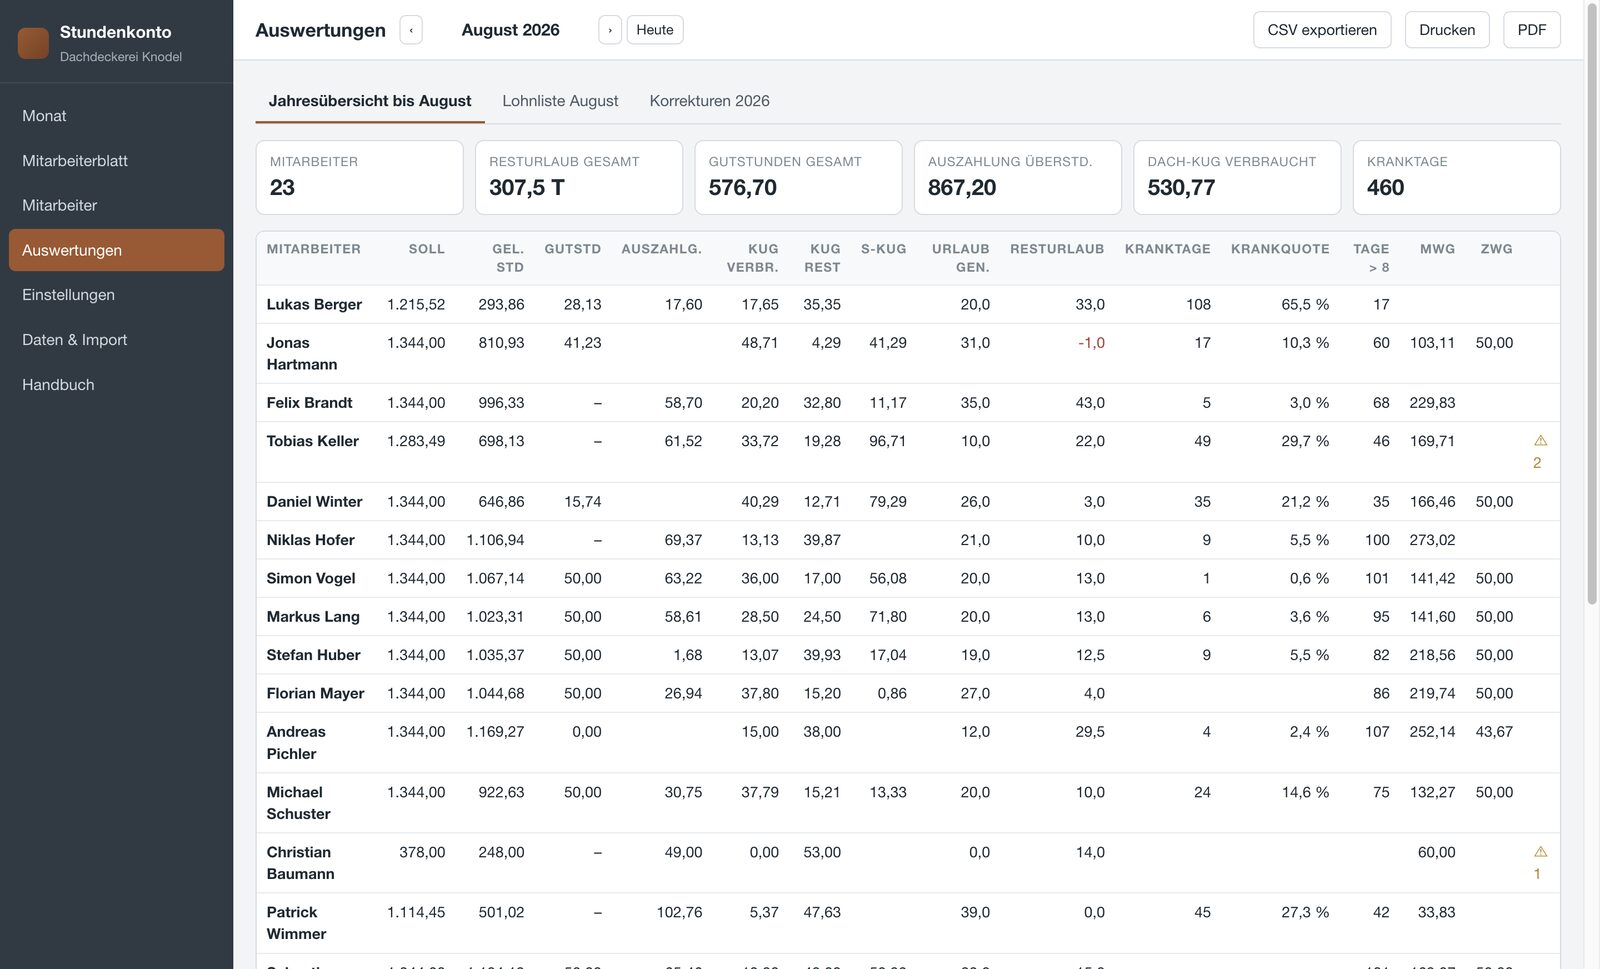Open the Mitarbeiter sidebar entry
This screenshot has width=1600, height=969.
click(x=116, y=205)
